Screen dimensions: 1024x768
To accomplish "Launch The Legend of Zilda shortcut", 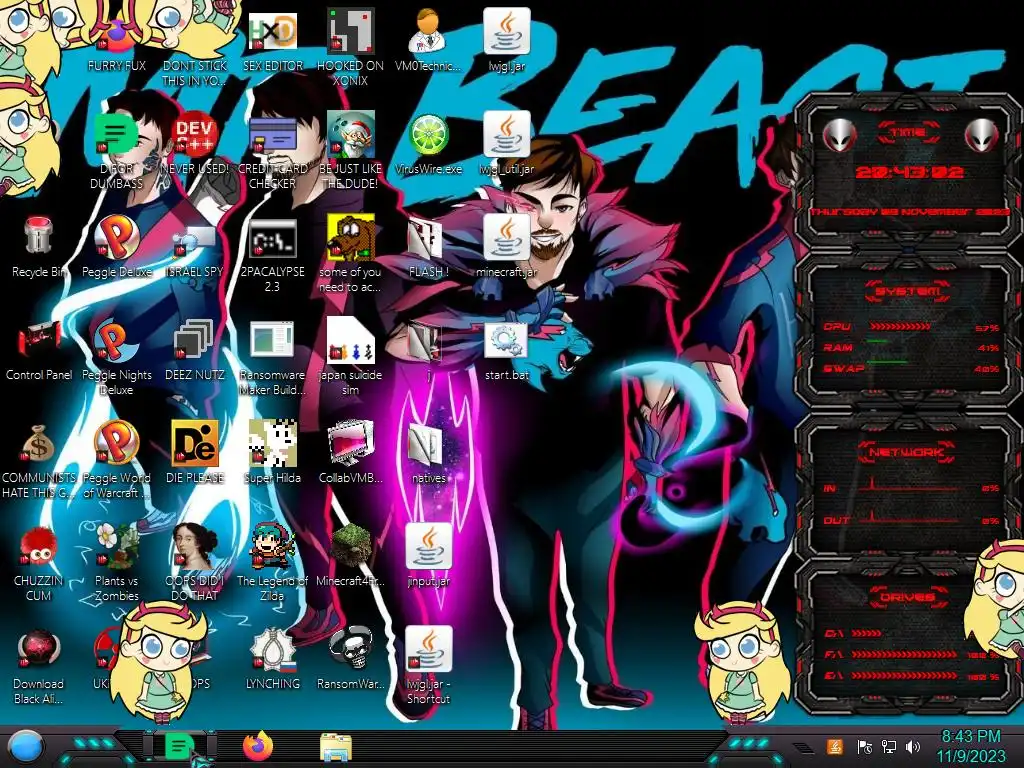I will pyautogui.click(x=272, y=545).
